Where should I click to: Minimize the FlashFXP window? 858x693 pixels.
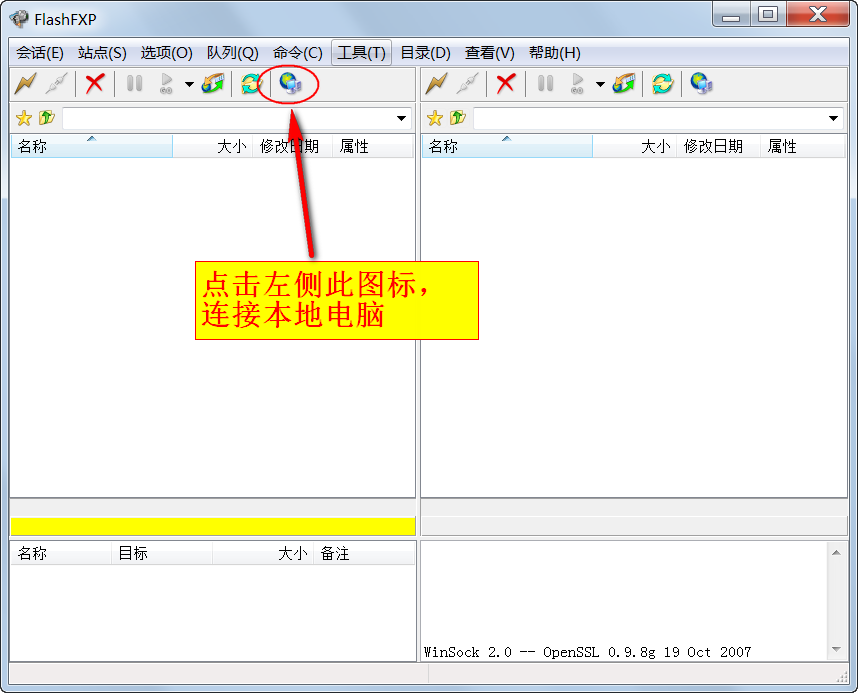point(731,15)
